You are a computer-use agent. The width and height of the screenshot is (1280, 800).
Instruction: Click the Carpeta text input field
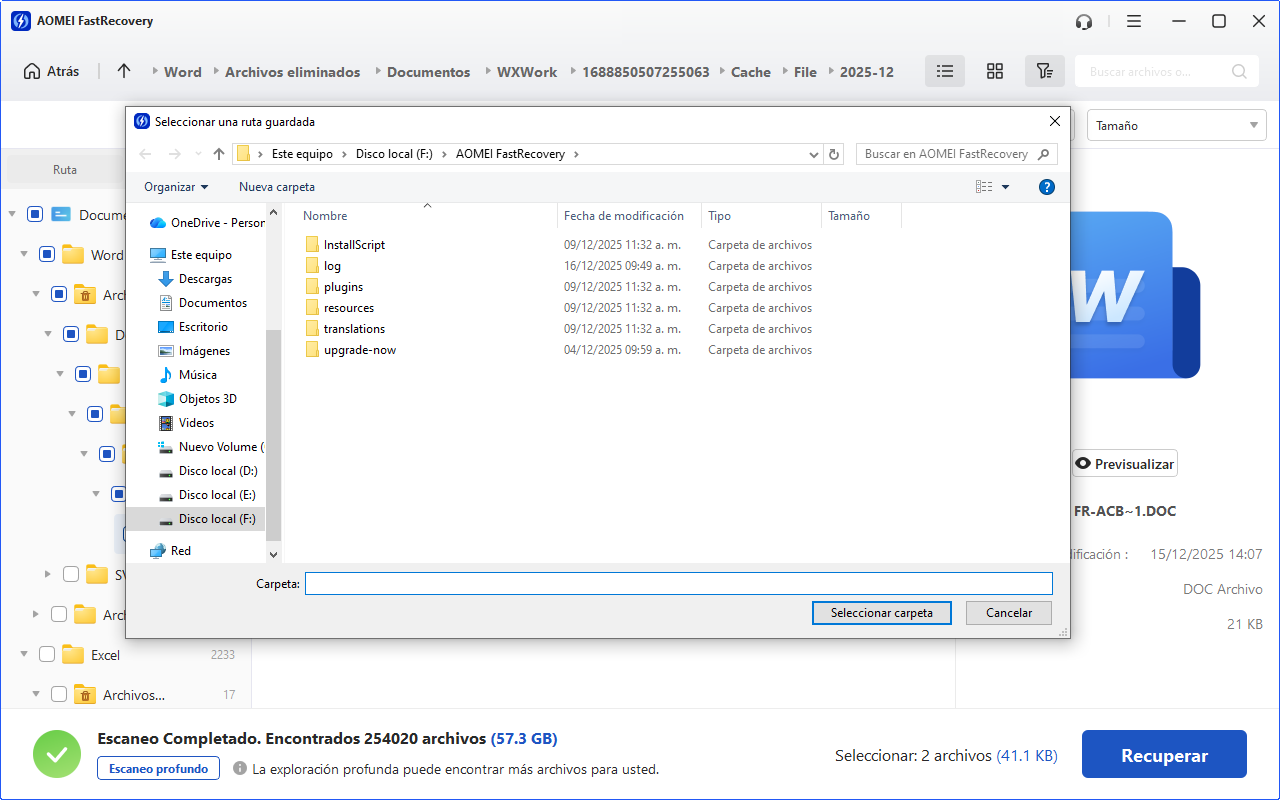pos(678,584)
